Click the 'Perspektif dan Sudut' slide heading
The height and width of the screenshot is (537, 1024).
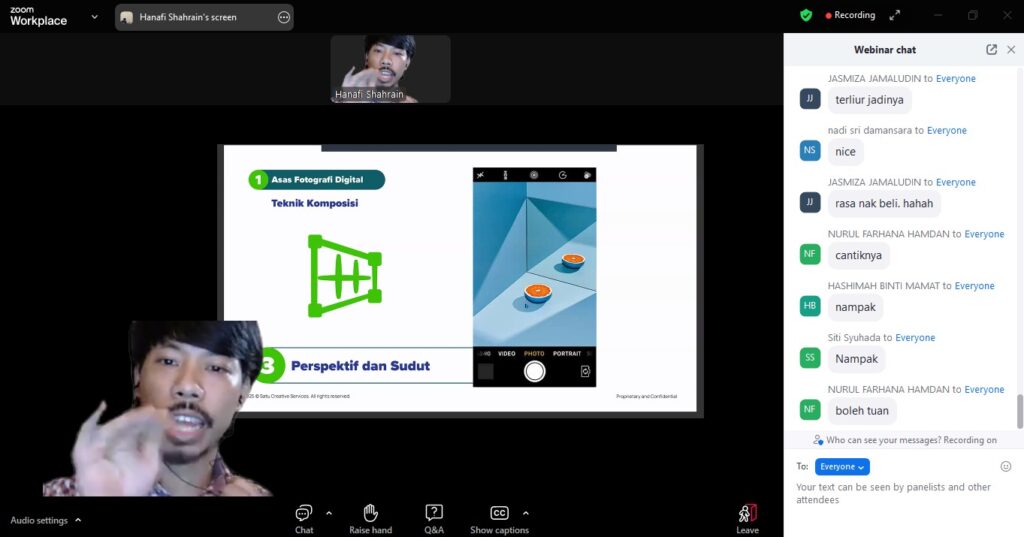360,366
